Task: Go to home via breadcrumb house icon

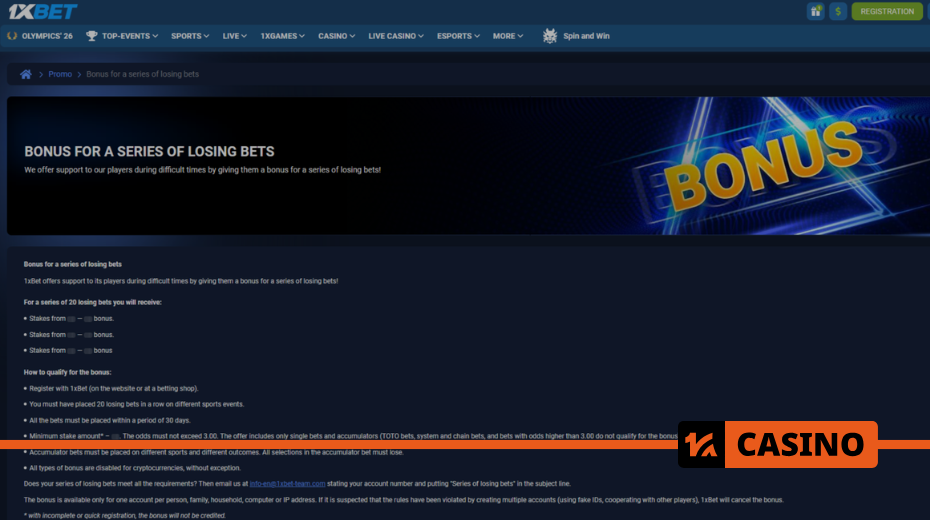Action: point(26,74)
